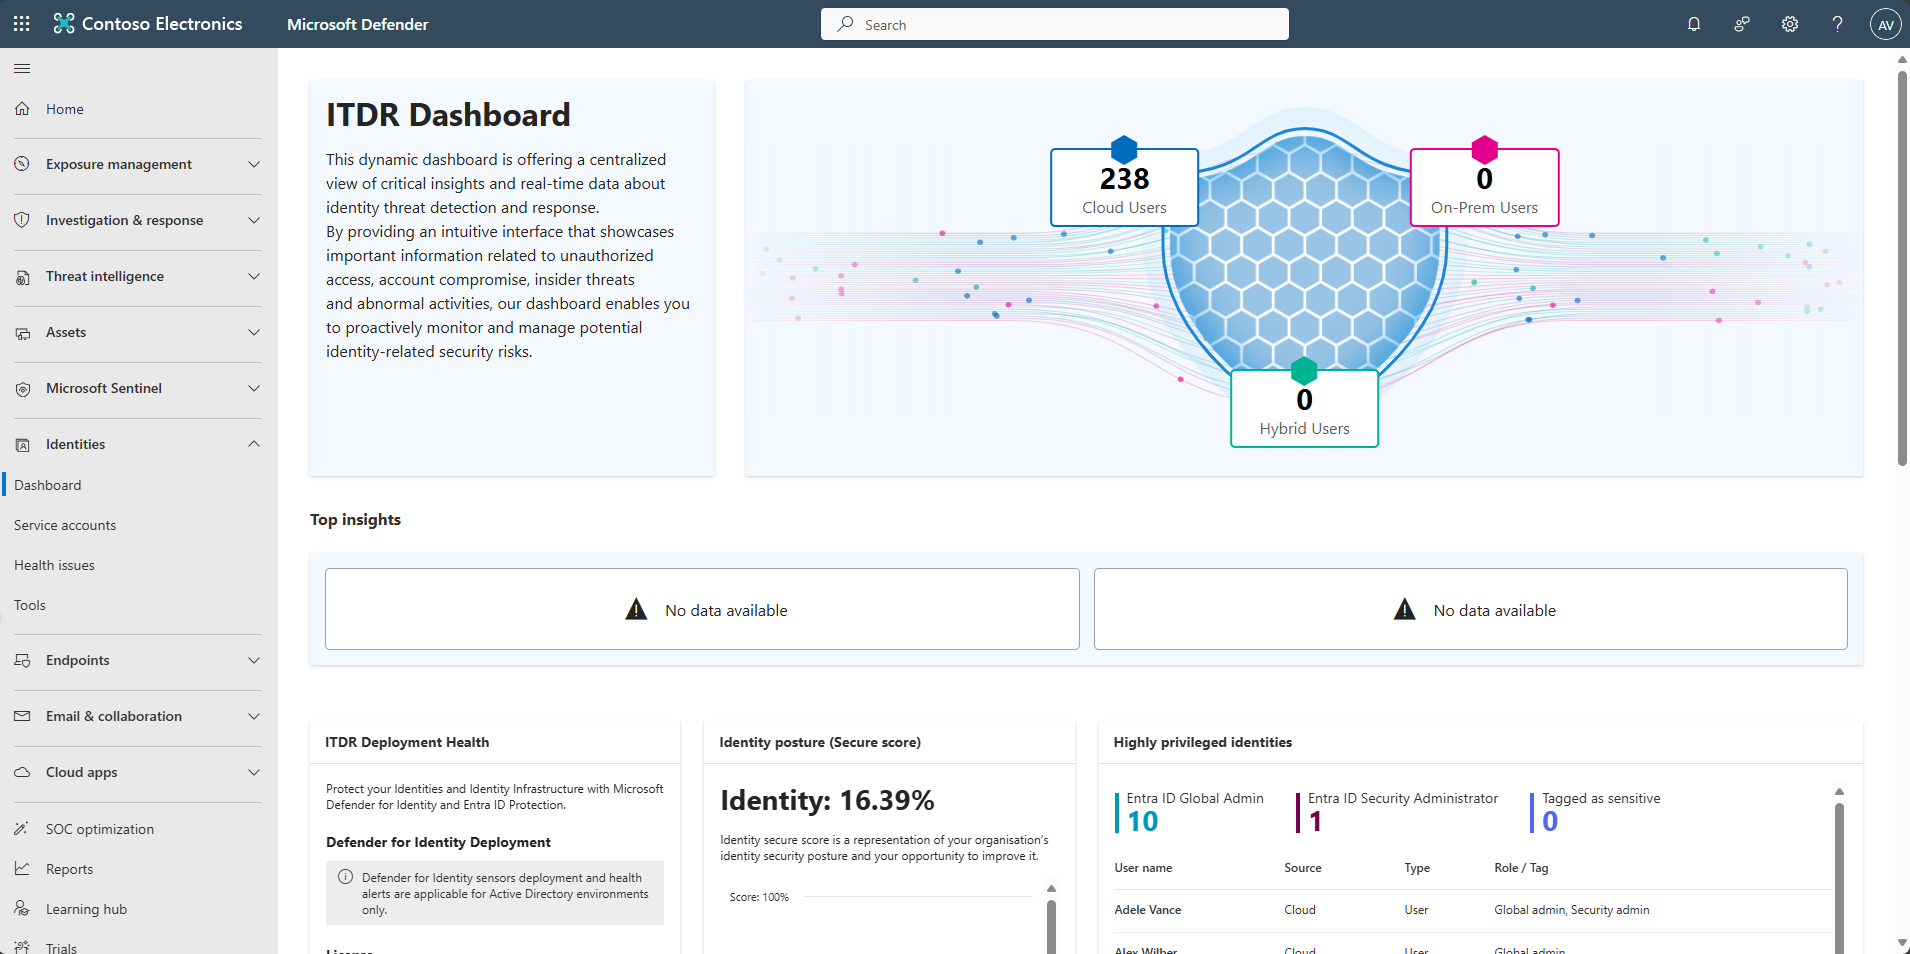Expand Investigation & response chevron

coord(254,220)
